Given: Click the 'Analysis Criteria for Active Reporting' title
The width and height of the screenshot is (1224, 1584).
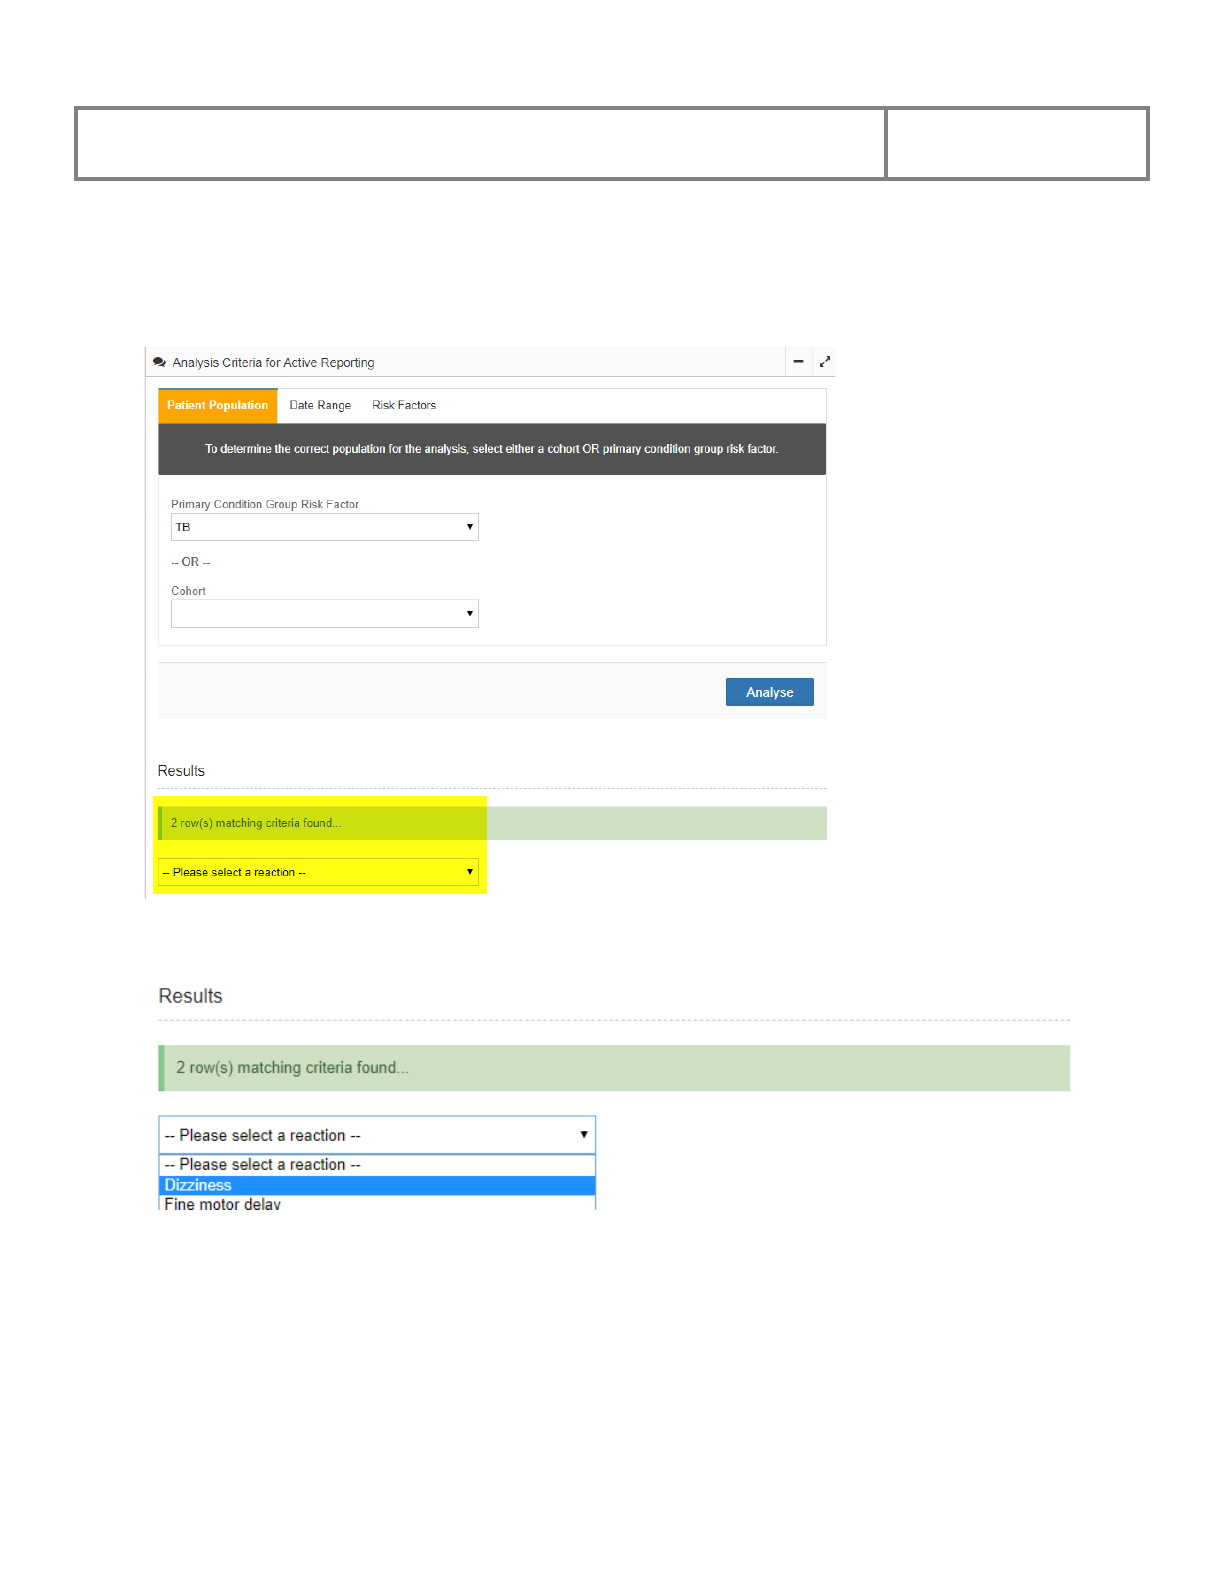Looking at the screenshot, I should pyautogui.click(x=273, y=363).
